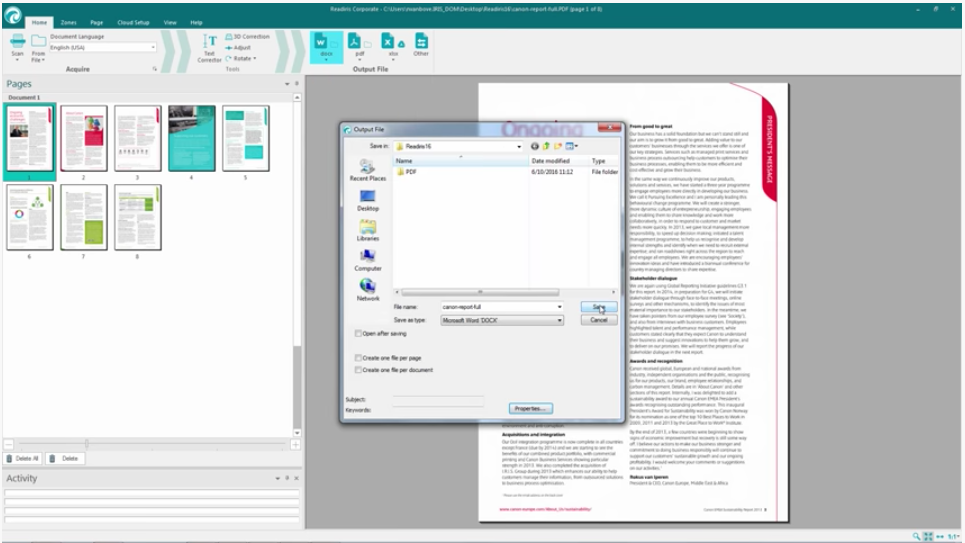The image size is (965, 543).
Task: Click the Back navigation icon in dialog
Action: 534,147
